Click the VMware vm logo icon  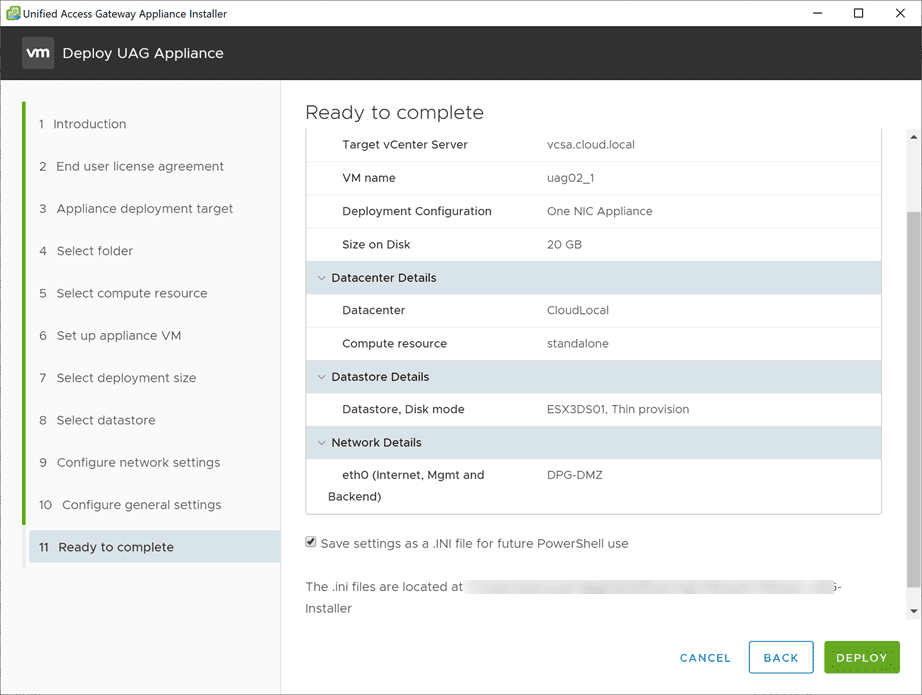pos(38,53)
